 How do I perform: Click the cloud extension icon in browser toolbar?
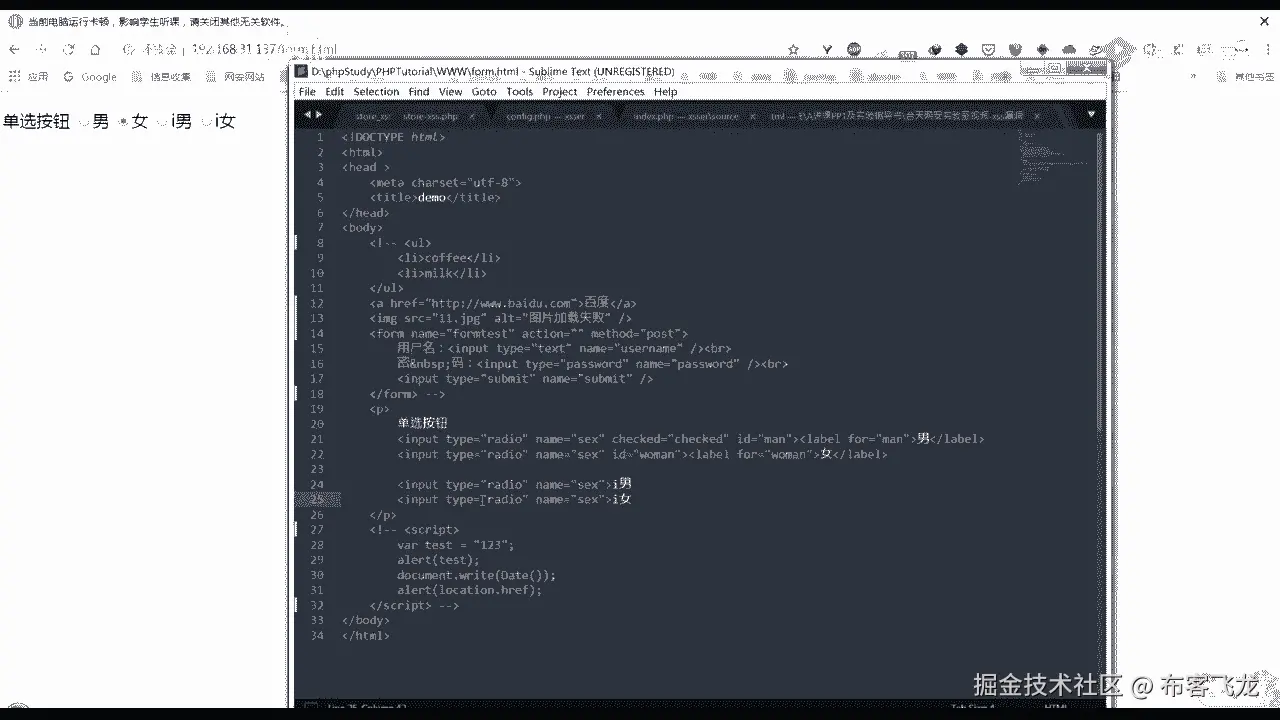coord(1069,49)
